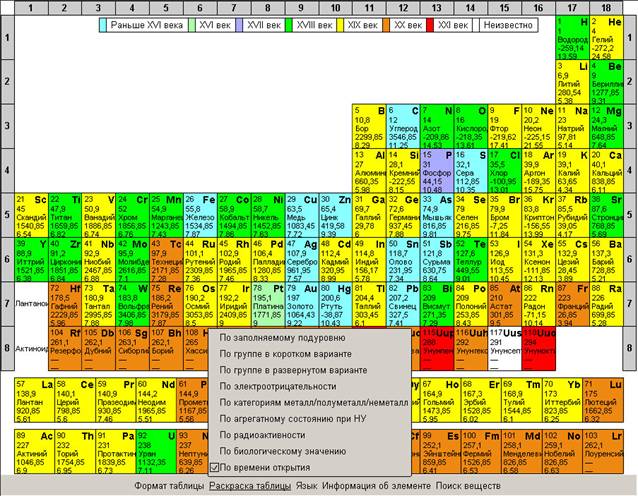Open 'Информация об элементе' menu

376,486
